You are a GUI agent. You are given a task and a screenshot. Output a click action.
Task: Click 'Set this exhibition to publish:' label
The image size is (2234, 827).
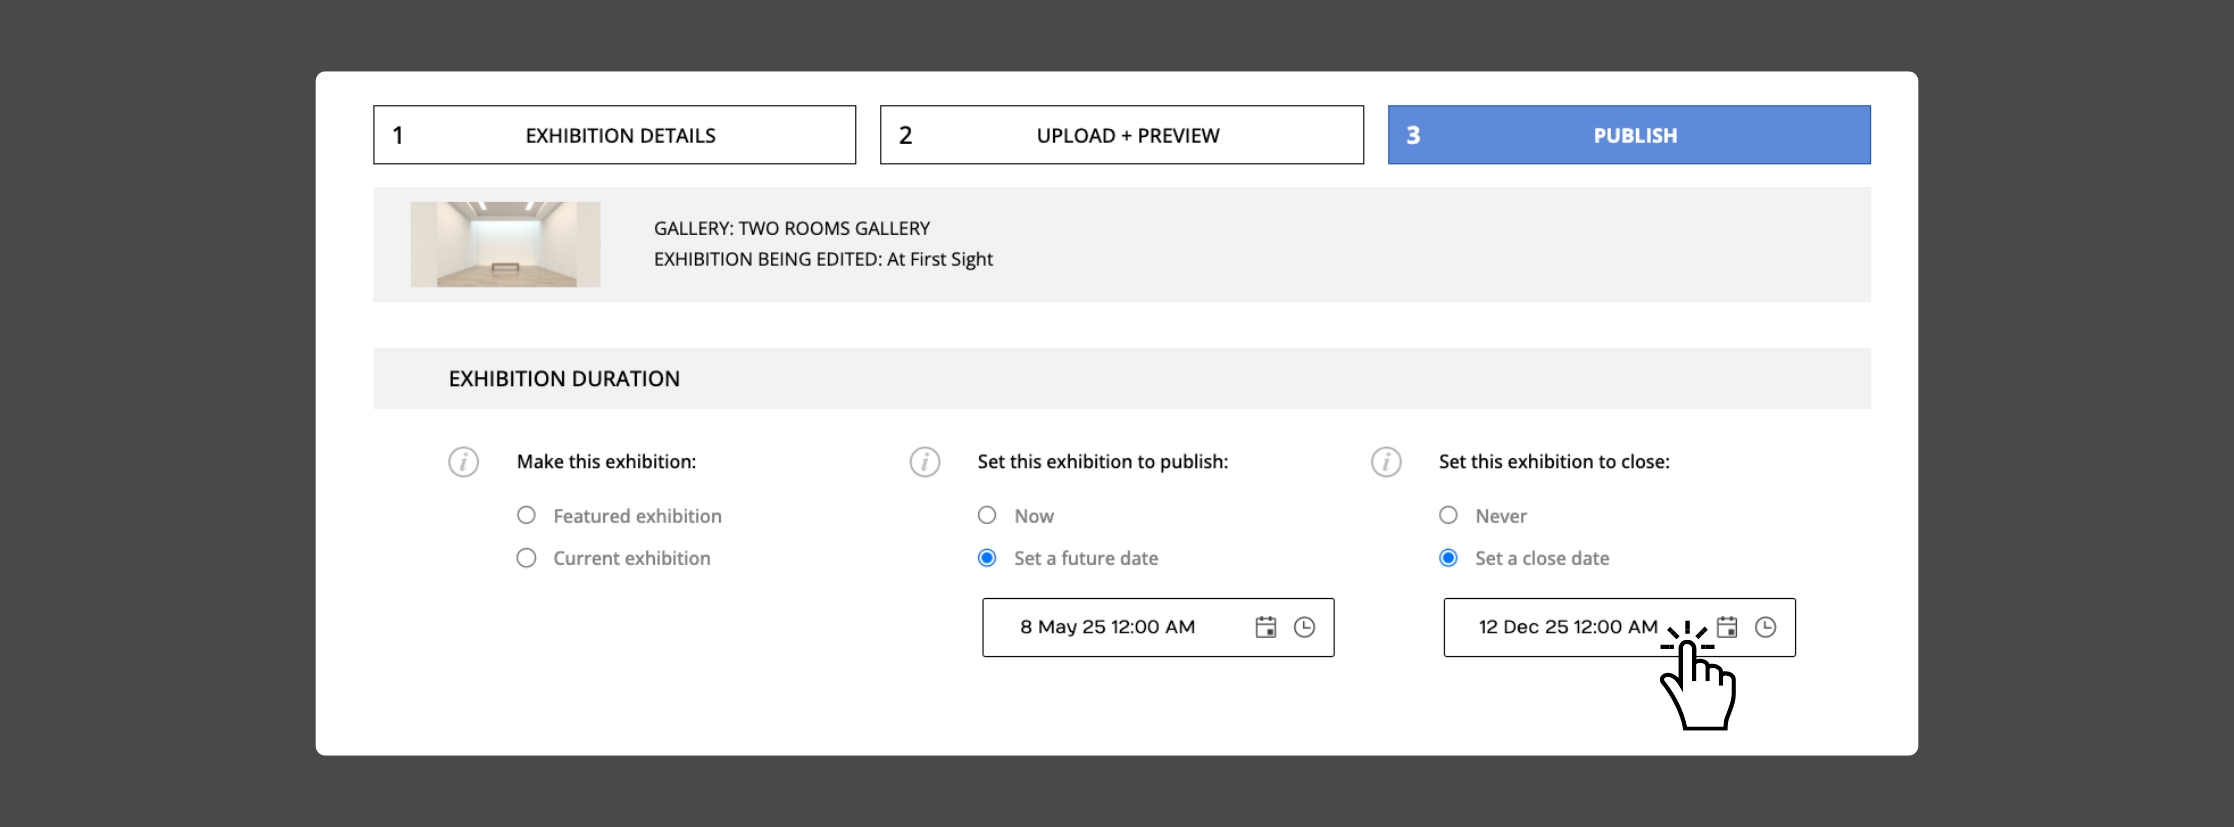(x=1103, y=462)
